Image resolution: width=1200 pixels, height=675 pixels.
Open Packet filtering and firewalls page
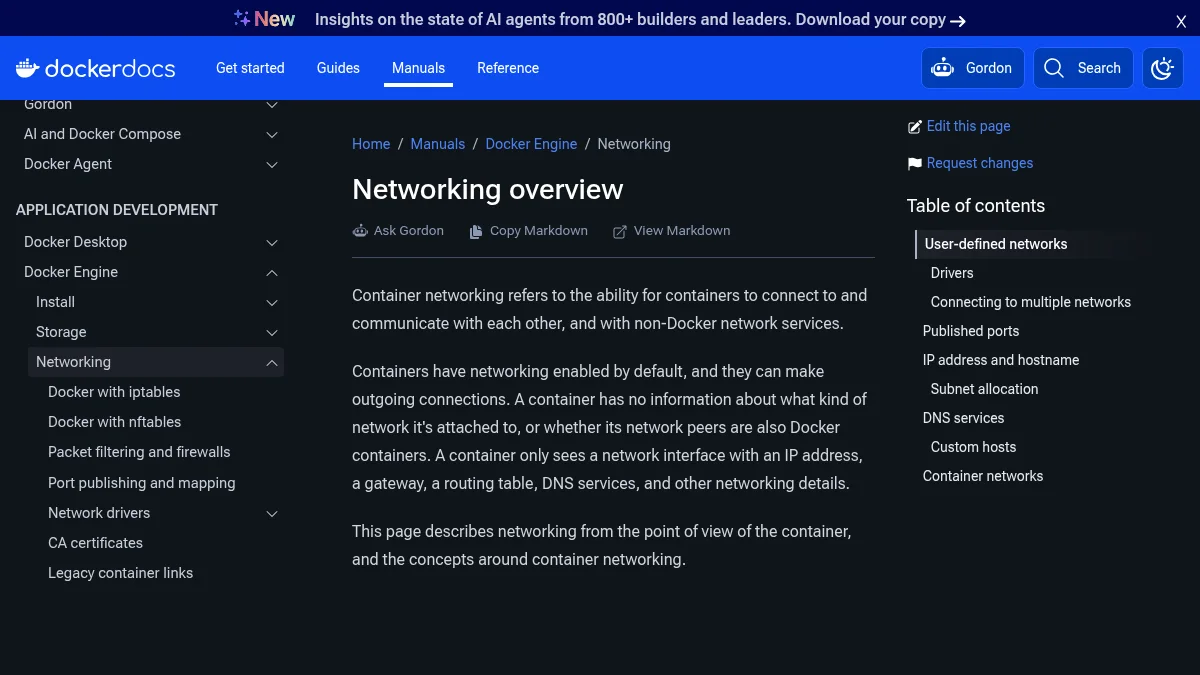139,452
